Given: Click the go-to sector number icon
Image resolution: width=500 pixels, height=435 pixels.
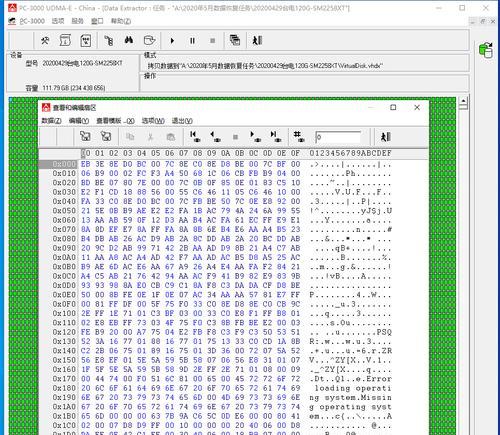Looking at the screenshot, I should (298, 136).
